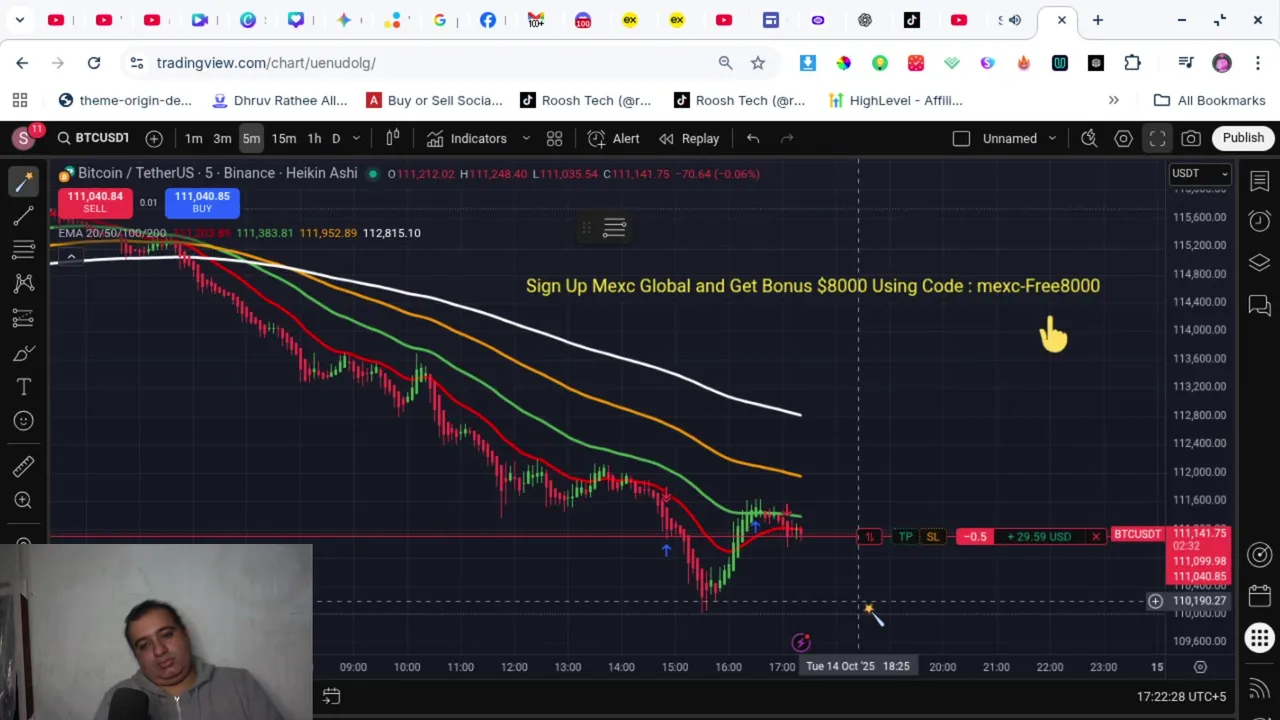The height and width of the screenshot is (720, 1280).
Task: Open the patterns drawing tools
Action: (24, 284)
